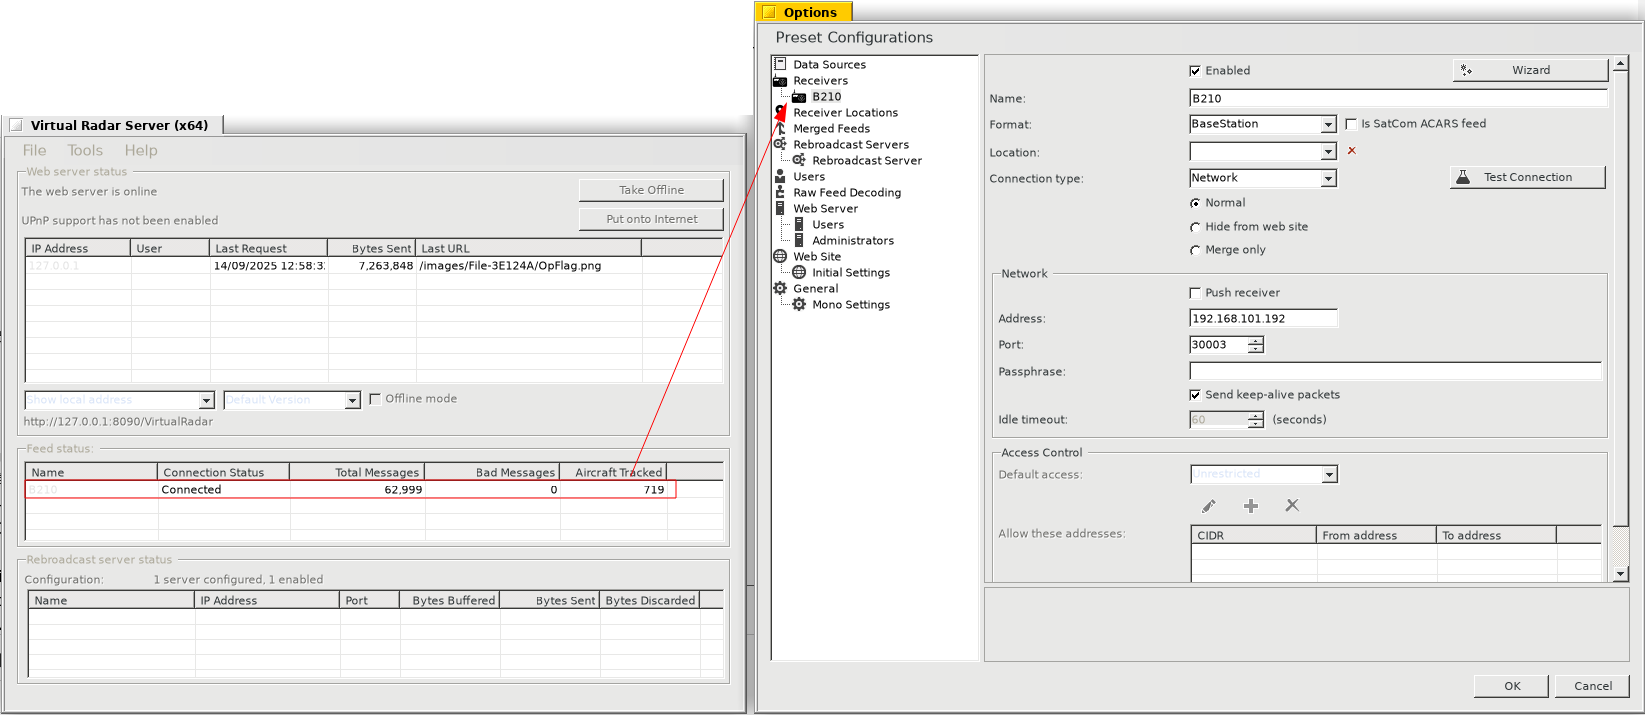
Task: Click into the Address input field
Action: point(1262,318)
